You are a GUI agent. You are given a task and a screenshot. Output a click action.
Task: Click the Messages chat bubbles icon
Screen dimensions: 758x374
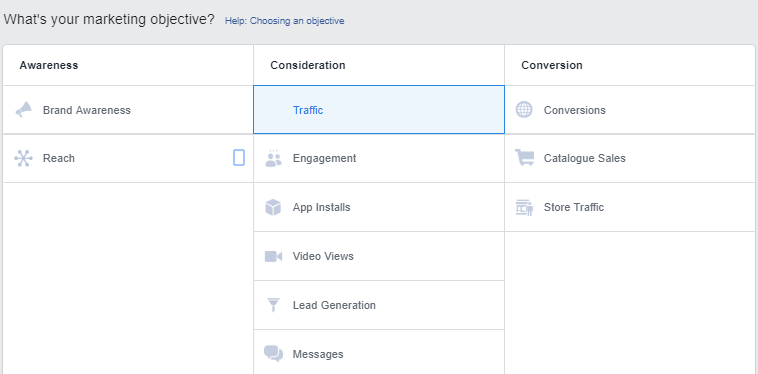274,354
